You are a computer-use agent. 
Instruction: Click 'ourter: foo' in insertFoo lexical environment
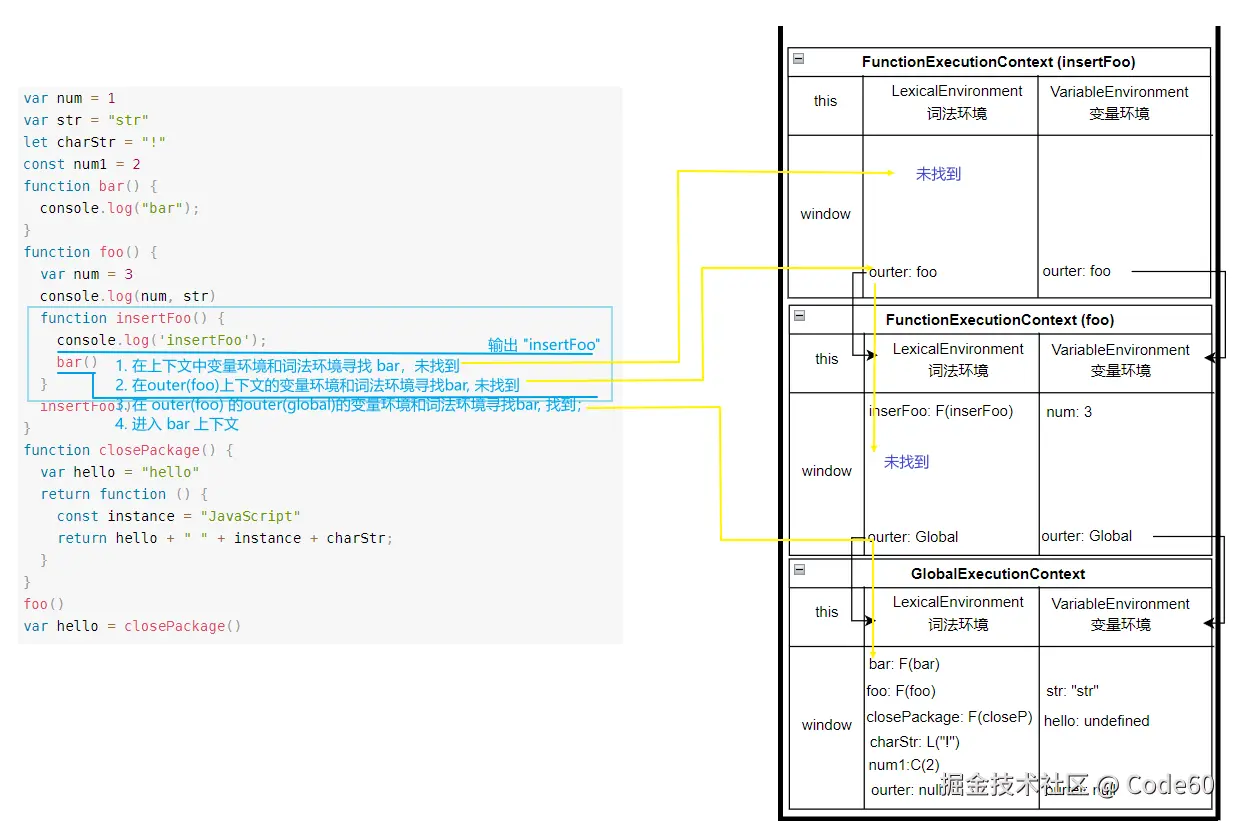903,272
